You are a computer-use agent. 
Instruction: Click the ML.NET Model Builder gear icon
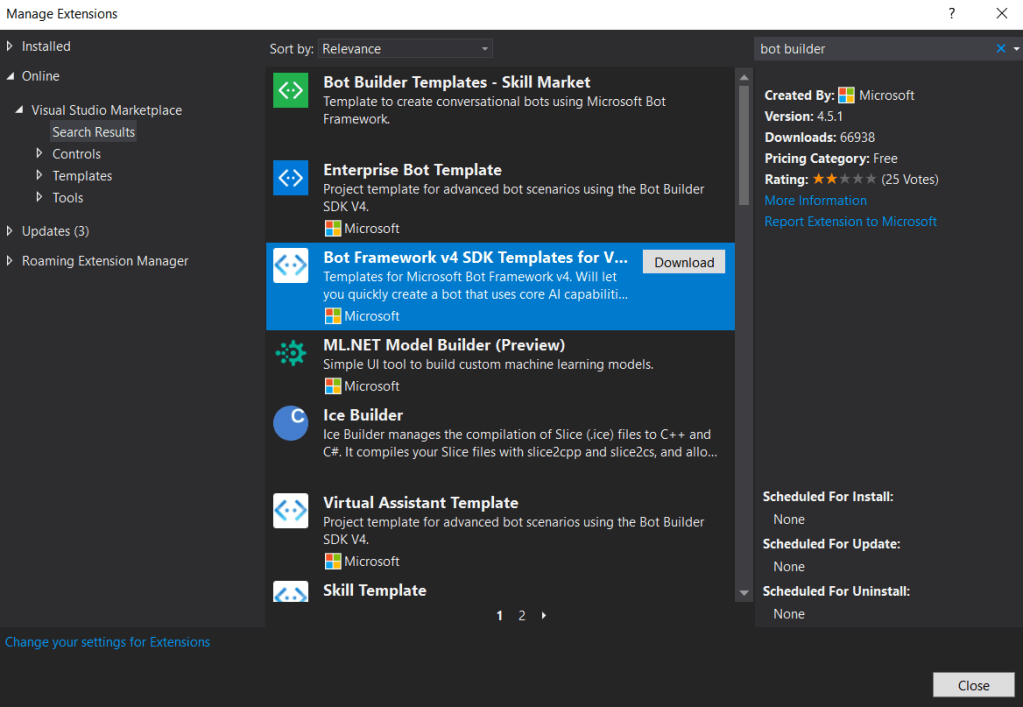tap(290, 353)
